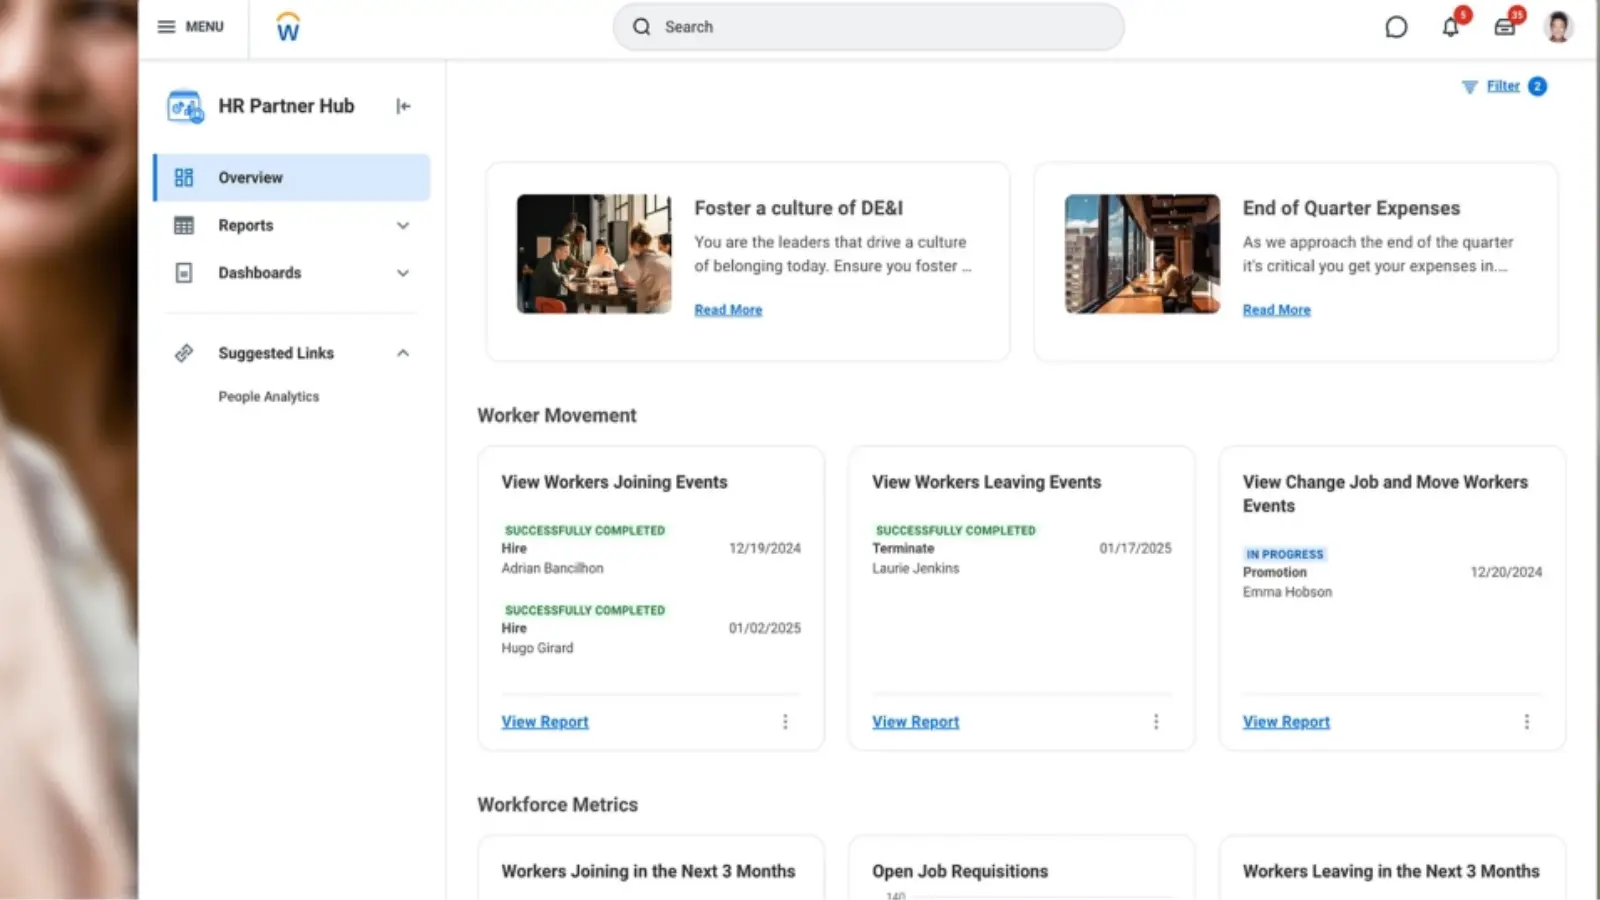Click into the Search field
The image size is (1600, 900).
[x=868, y=27]
